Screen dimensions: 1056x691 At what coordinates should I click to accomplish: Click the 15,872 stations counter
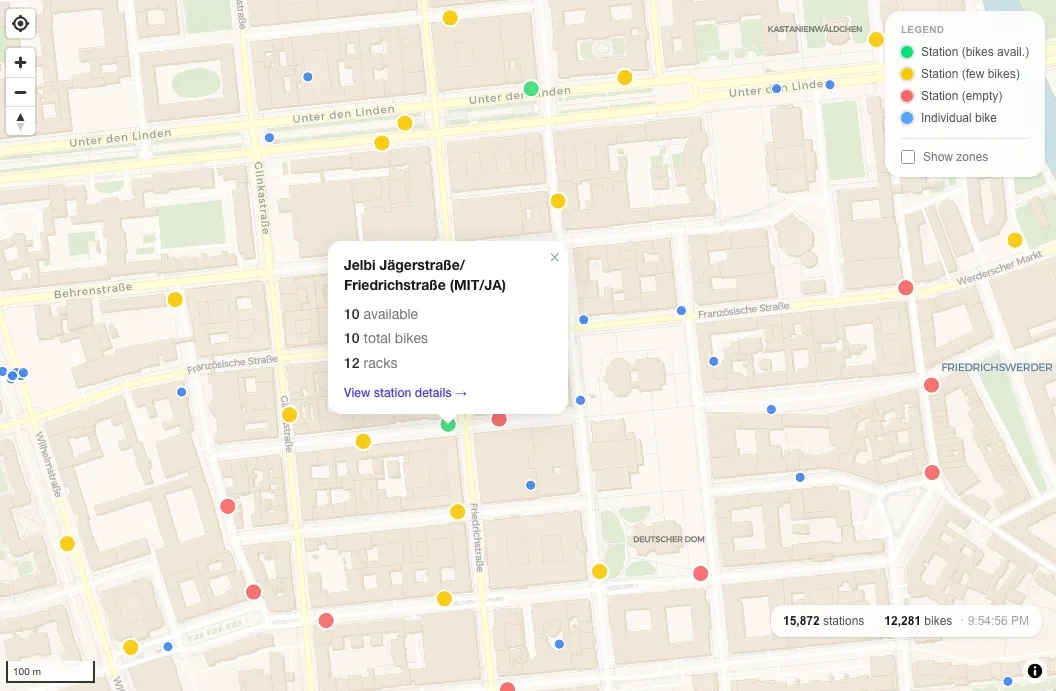pos(823,621)
